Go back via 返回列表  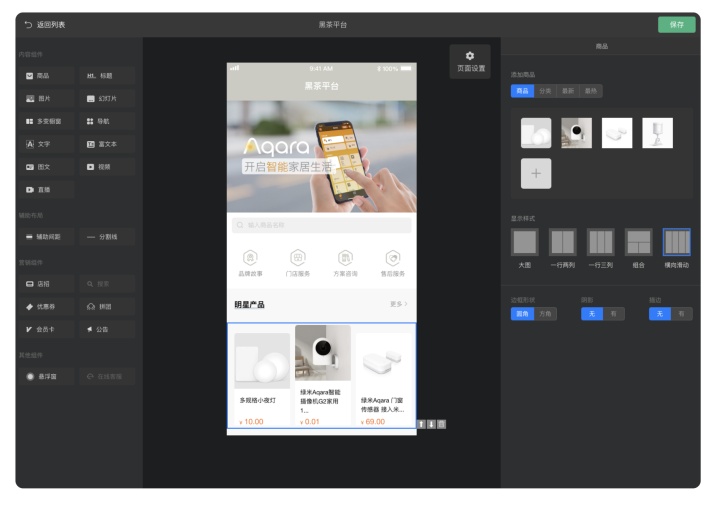click(45, 24)
